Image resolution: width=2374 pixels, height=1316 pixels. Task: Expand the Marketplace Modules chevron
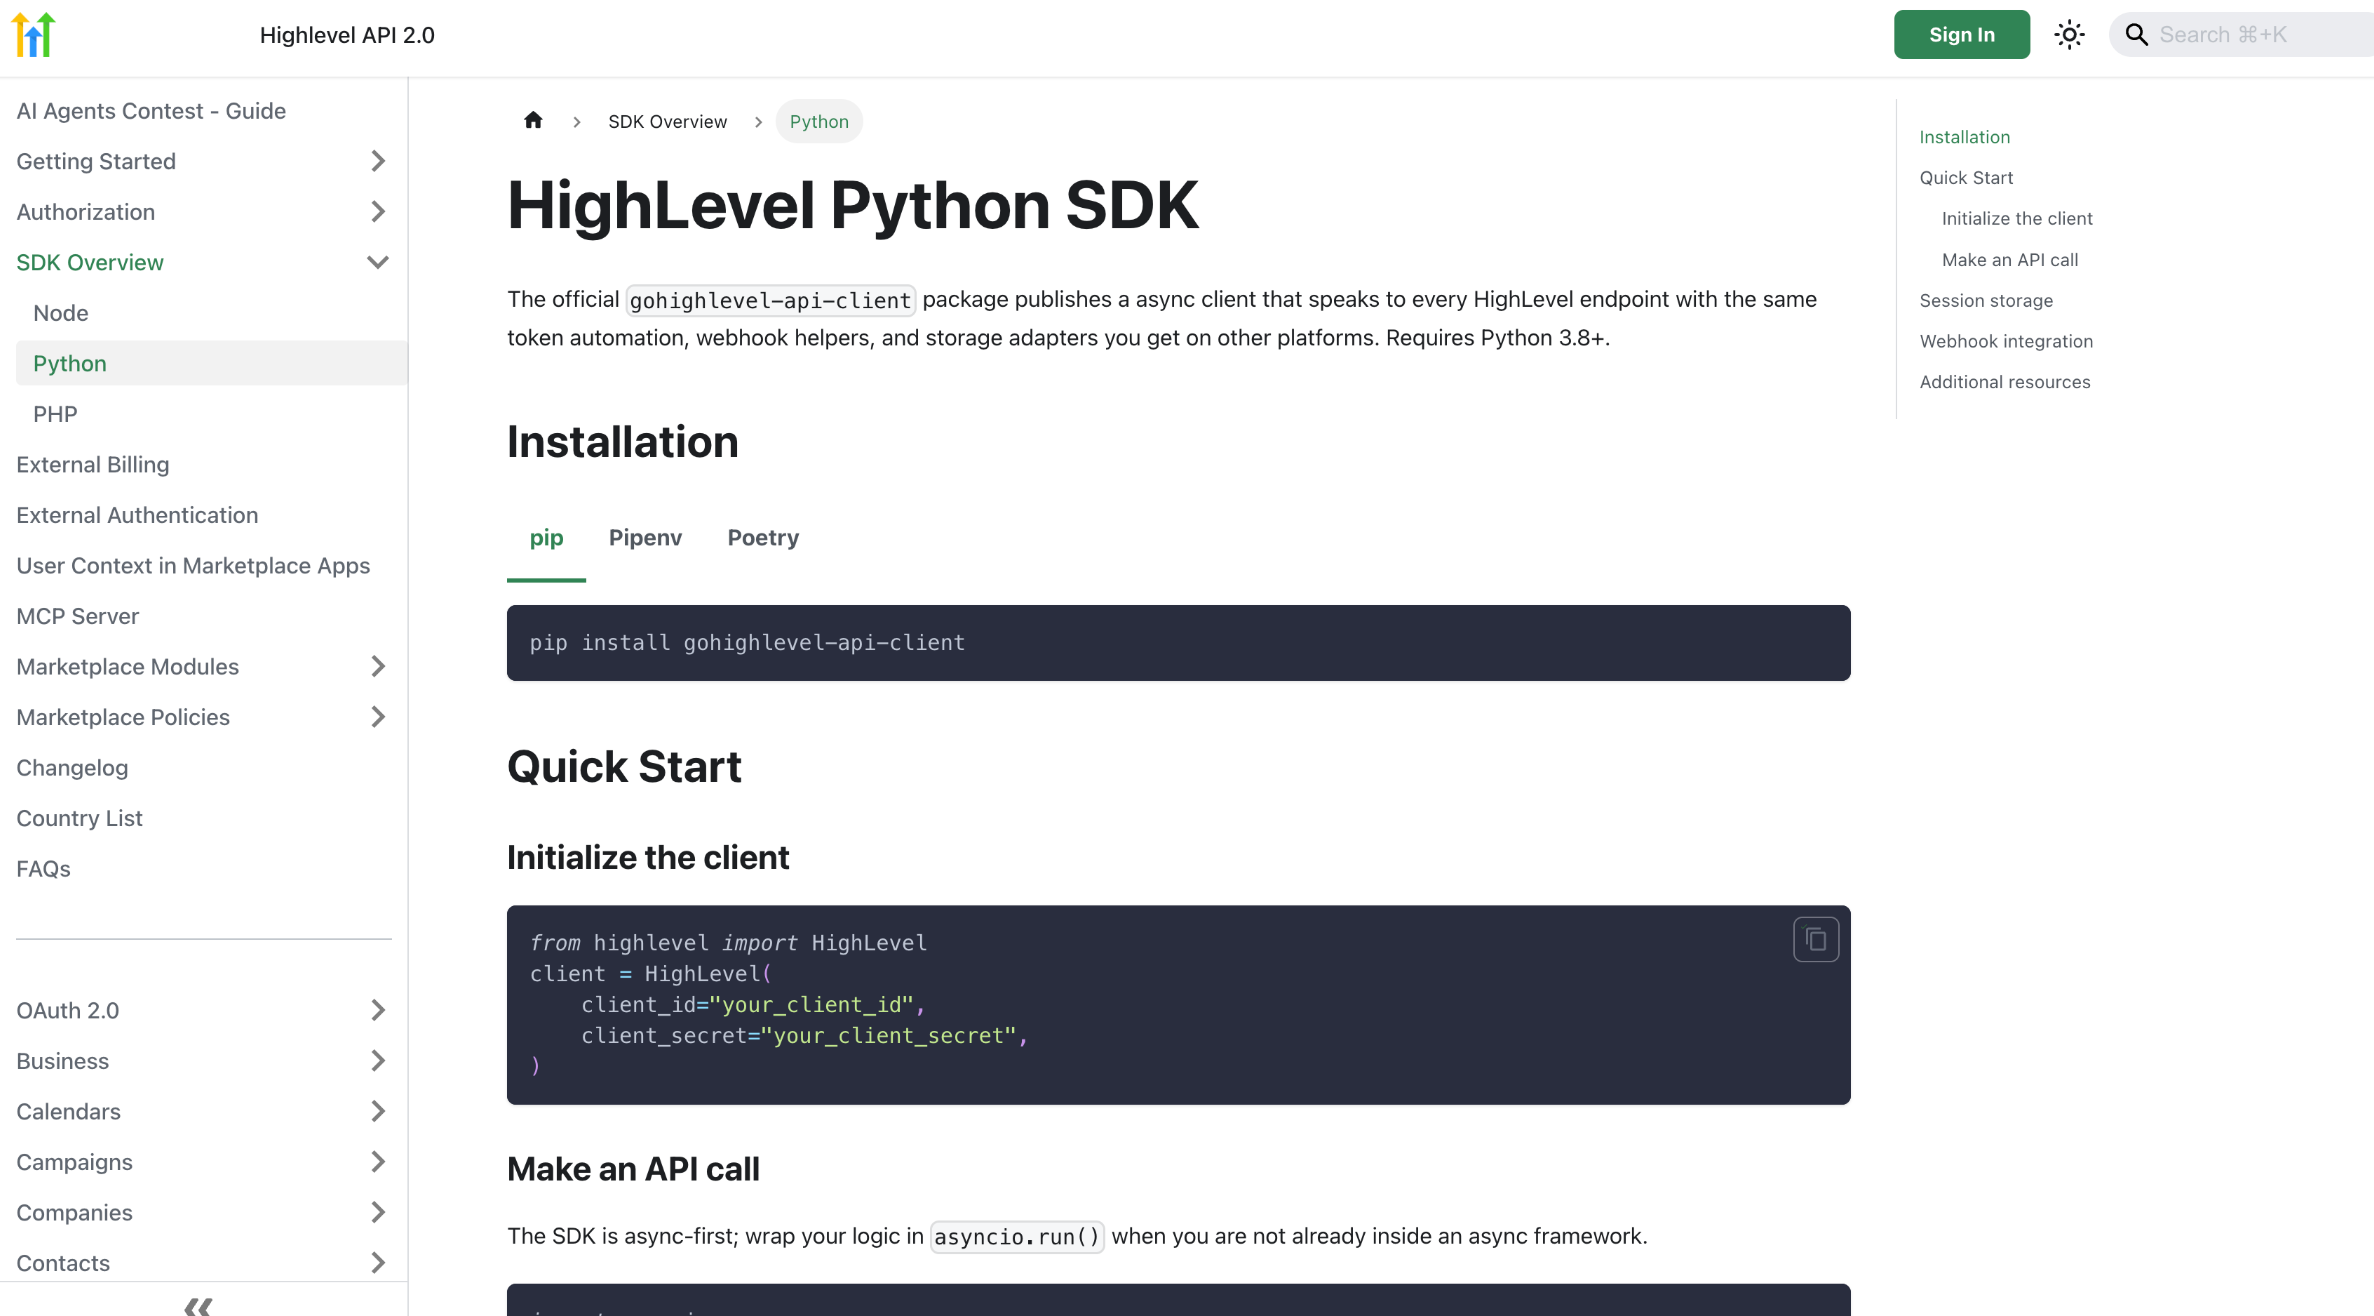[x=377, y=667]
